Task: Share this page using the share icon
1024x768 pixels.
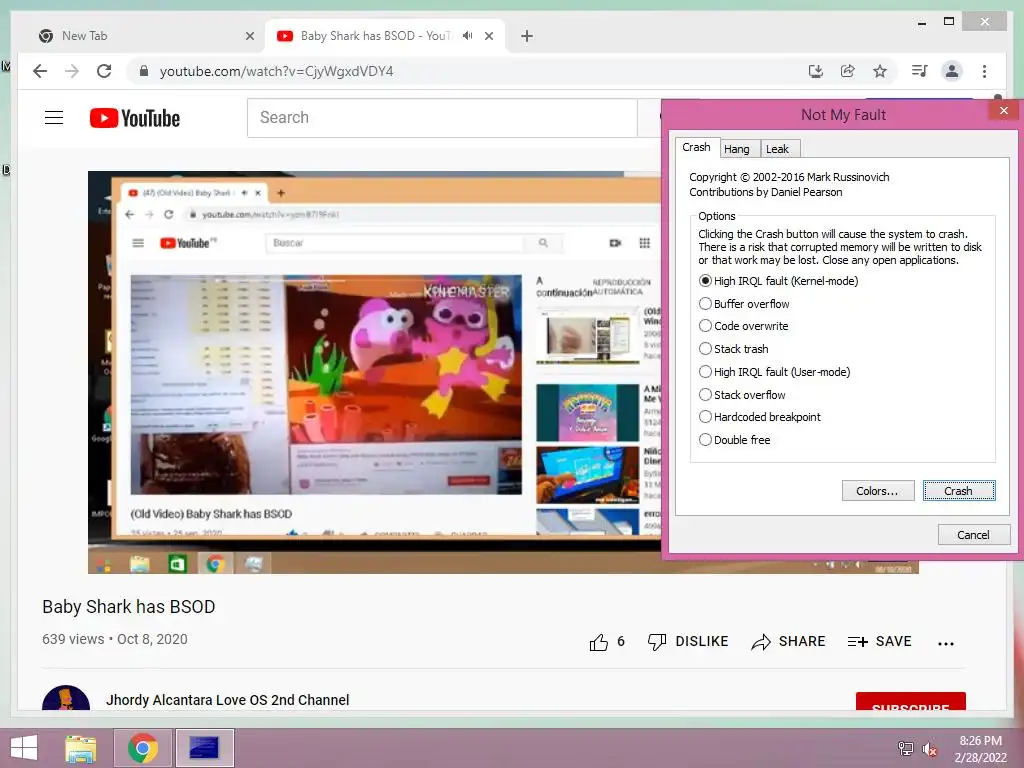Action: [x=848, y=71]
